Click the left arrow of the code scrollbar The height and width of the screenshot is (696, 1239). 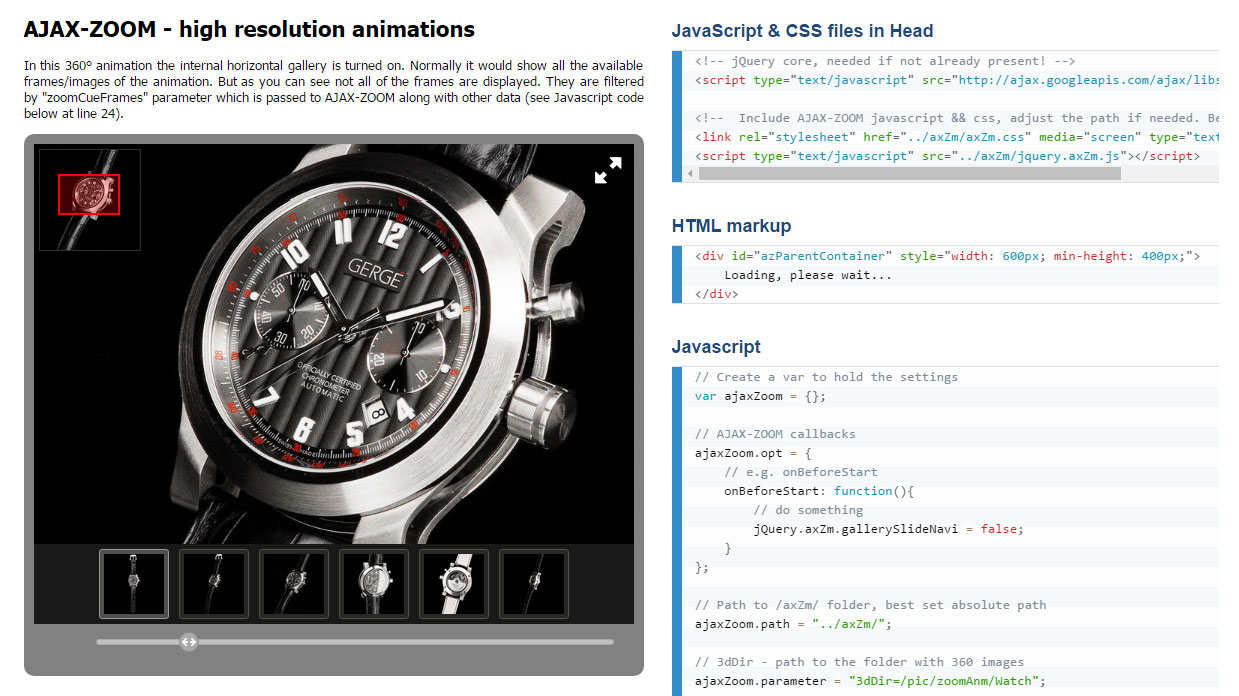pos(690,174)
